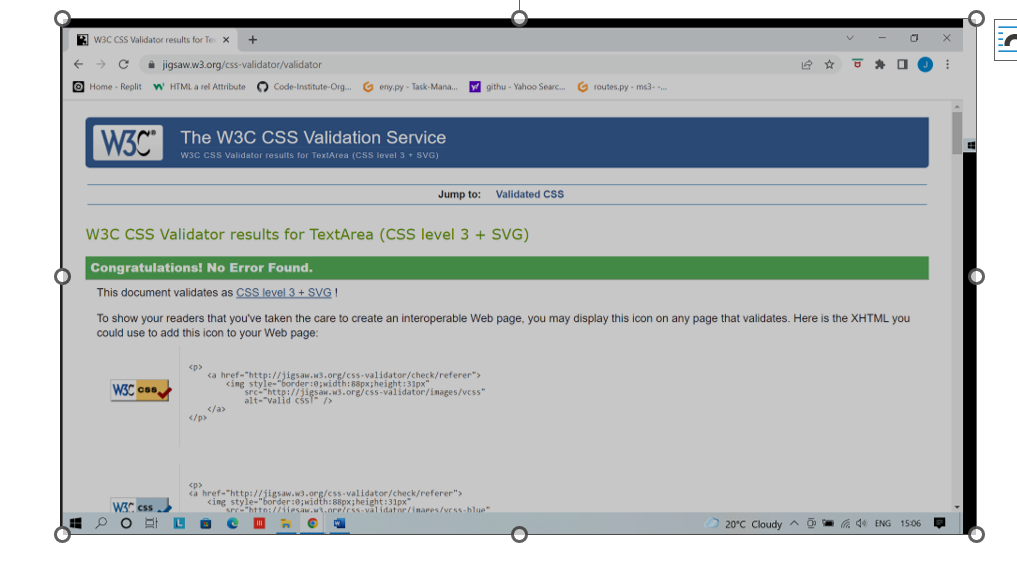The height and width of the screenshot is (569, 1017).
Task: Open Microsoft Edge on taskbar
Action: point(232,524)
